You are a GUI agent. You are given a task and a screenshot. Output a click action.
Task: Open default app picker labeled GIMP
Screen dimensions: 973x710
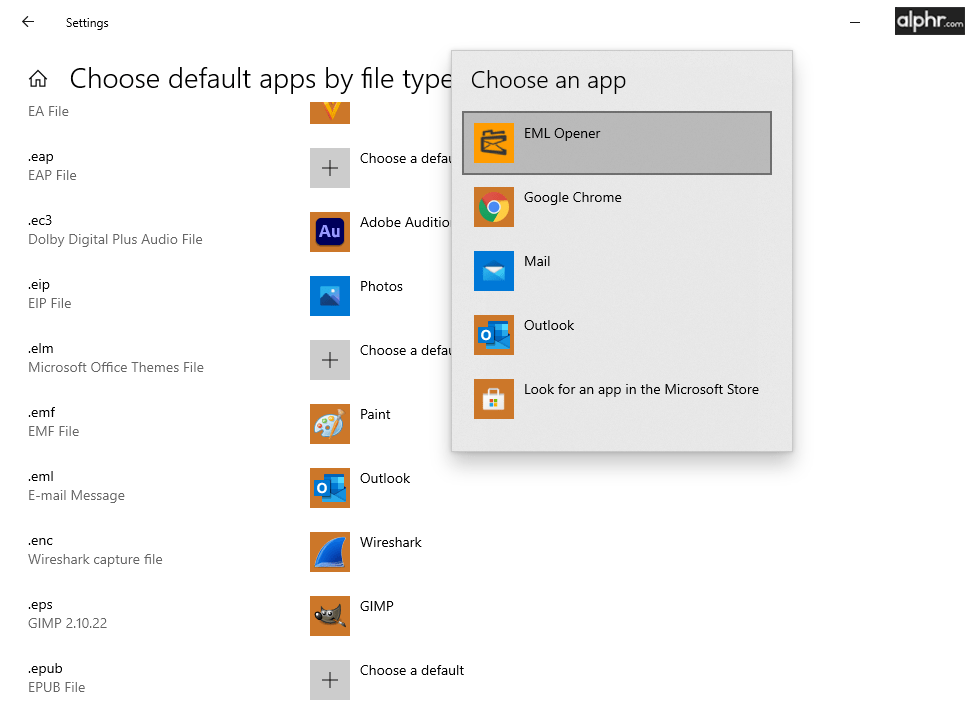pos(377,607)
